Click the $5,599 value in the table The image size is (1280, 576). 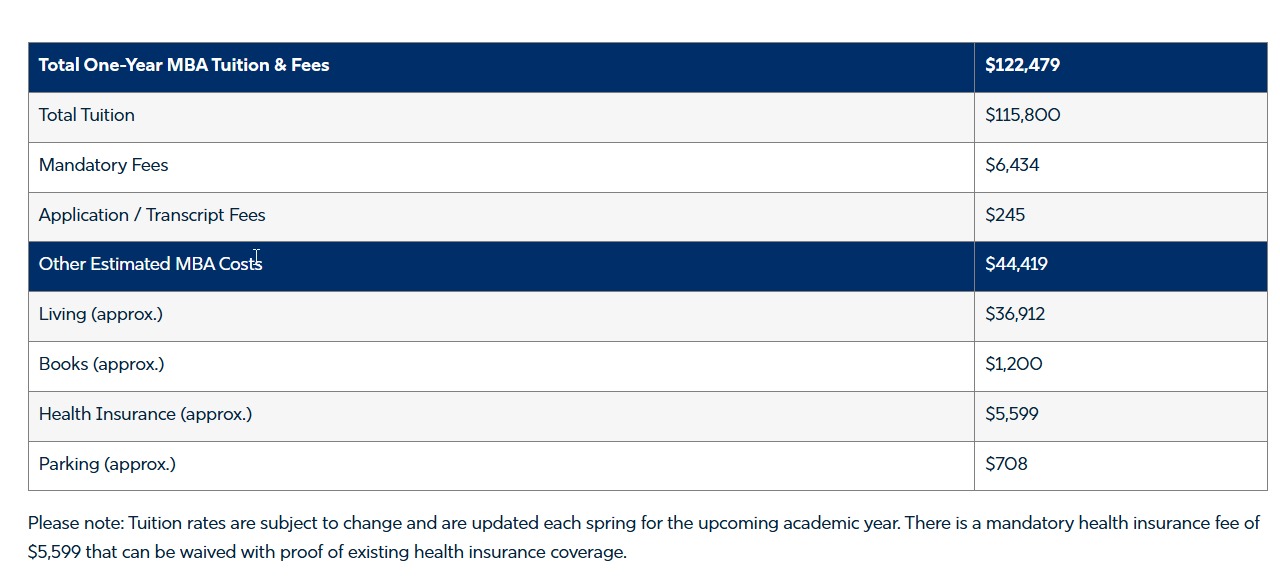[1011, 414]
